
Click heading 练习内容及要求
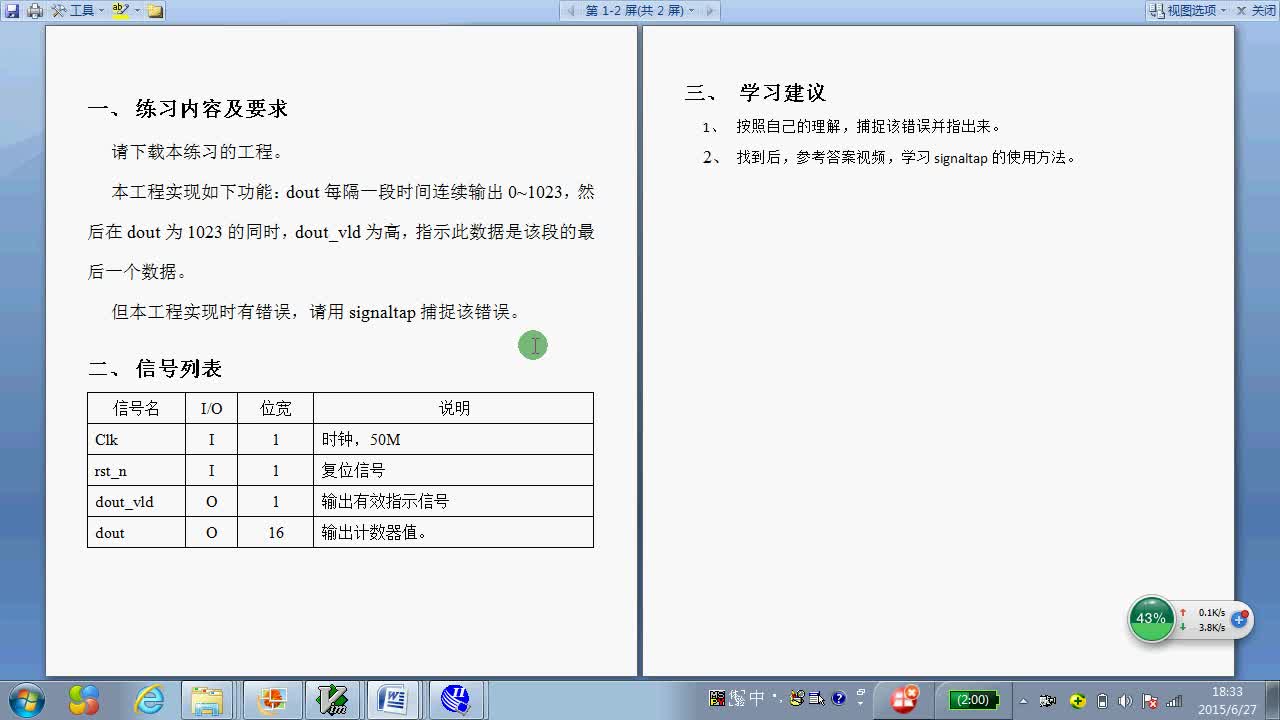pos(211,109)
